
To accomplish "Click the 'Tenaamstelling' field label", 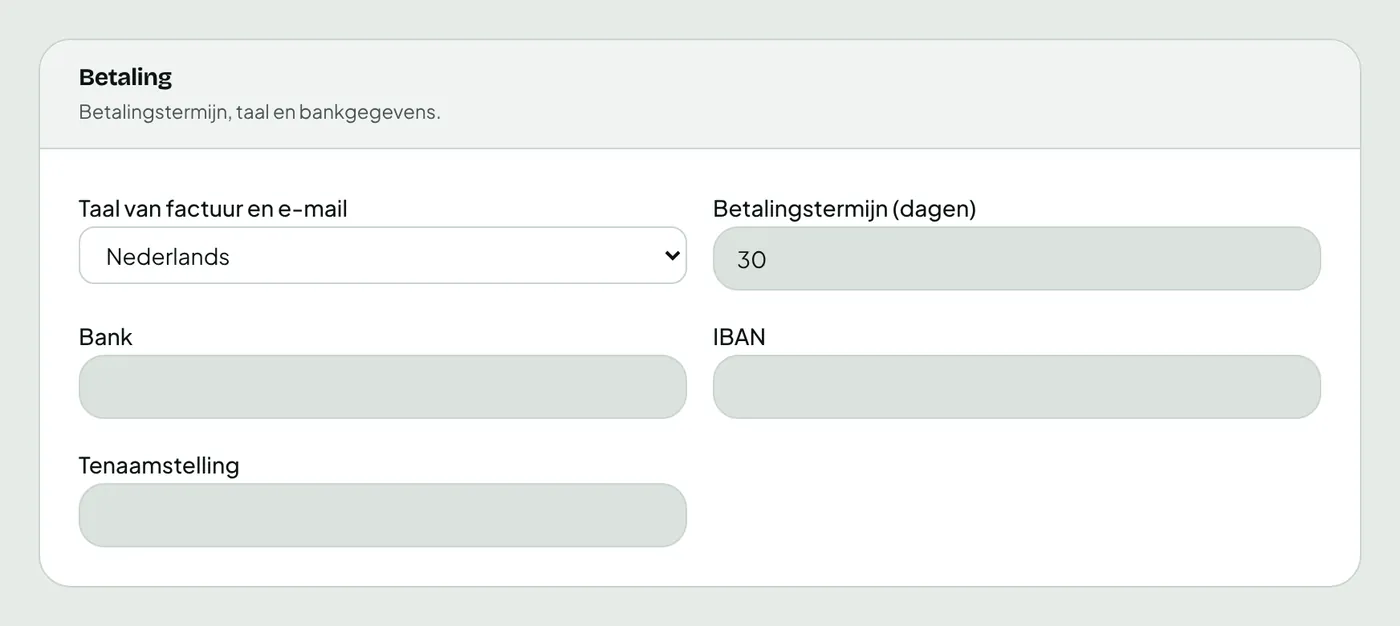I will [x=159, y=466].
